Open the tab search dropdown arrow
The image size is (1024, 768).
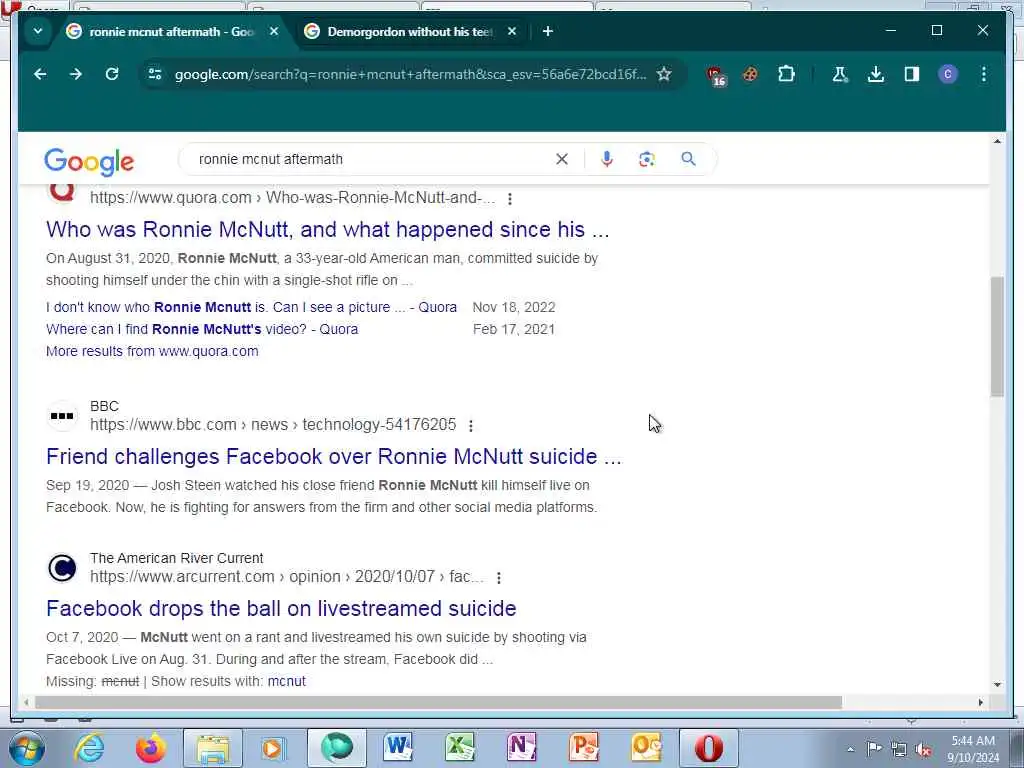[x=38, y=31]
